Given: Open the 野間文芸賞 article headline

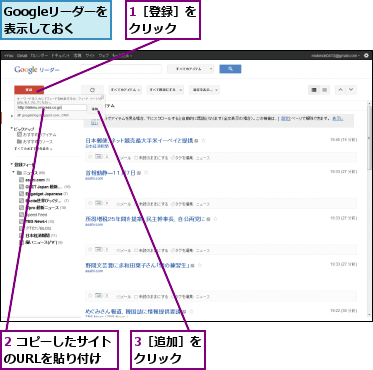Looking at the screenshot, I should (137, 265).
